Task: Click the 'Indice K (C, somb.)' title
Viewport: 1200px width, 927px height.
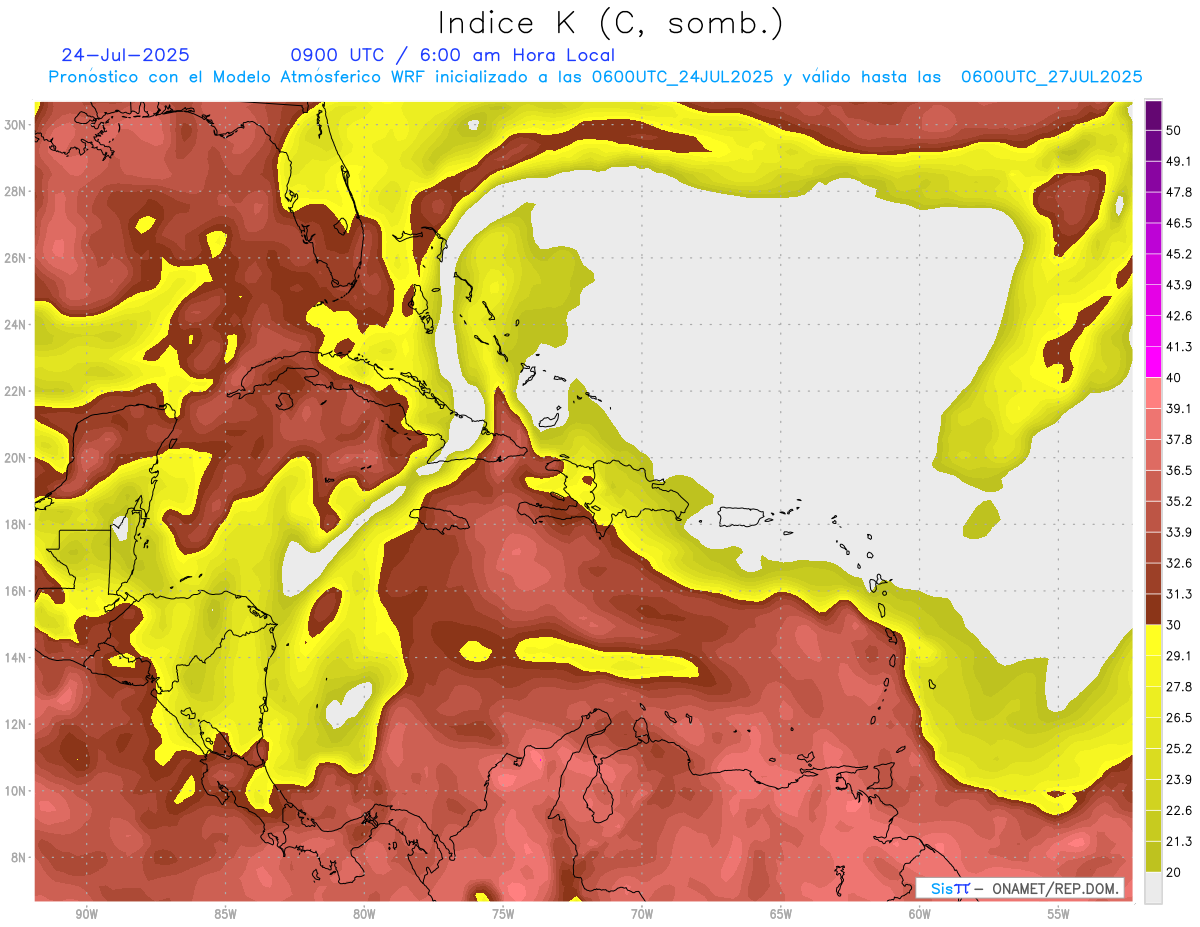Action: (611, 23)
